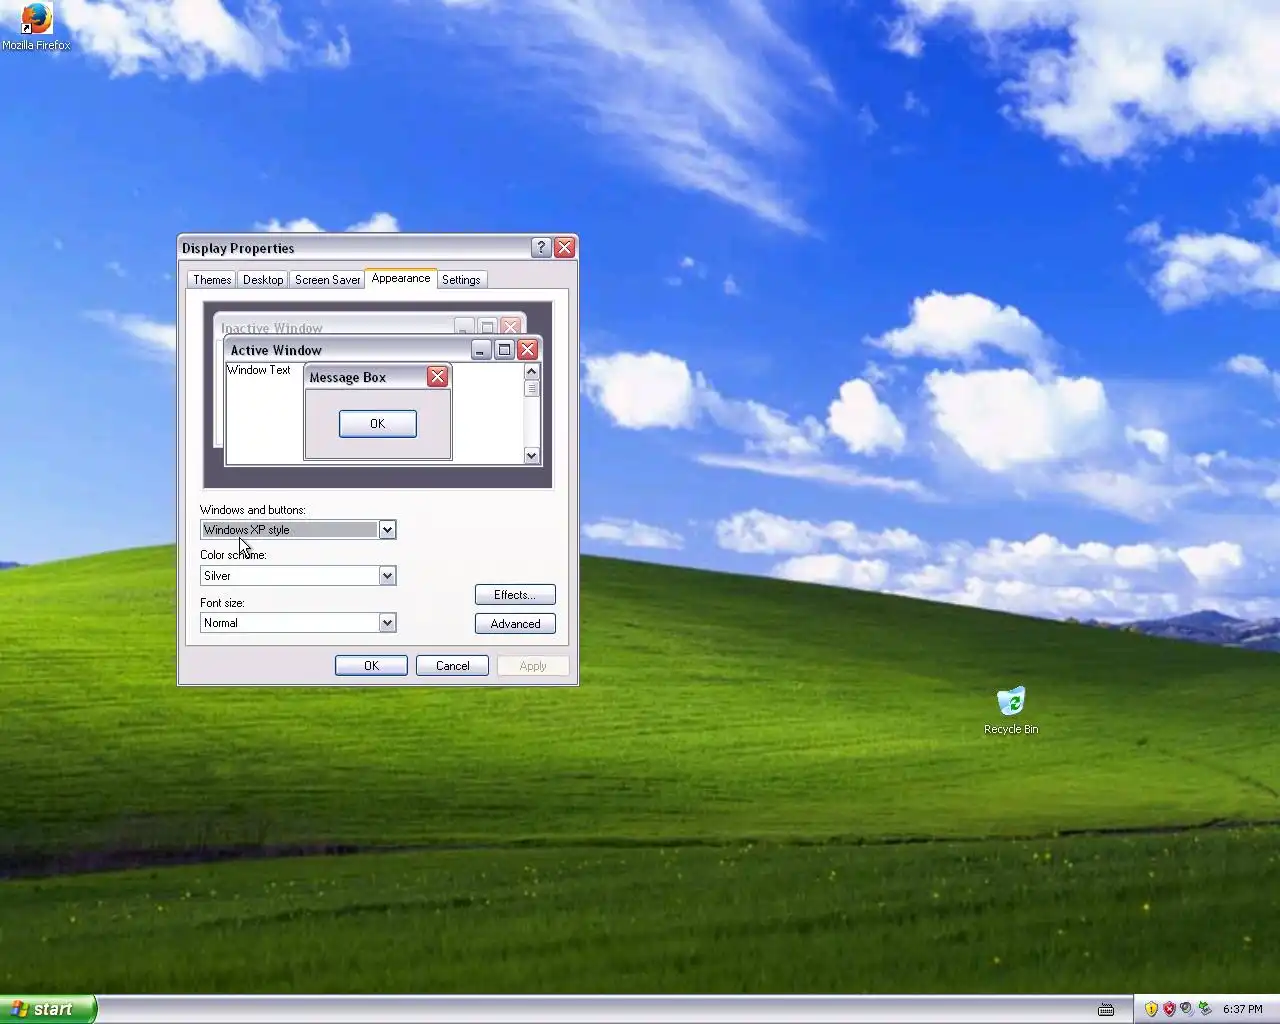Expand the Color scheme dropdown

pos(387,576)
